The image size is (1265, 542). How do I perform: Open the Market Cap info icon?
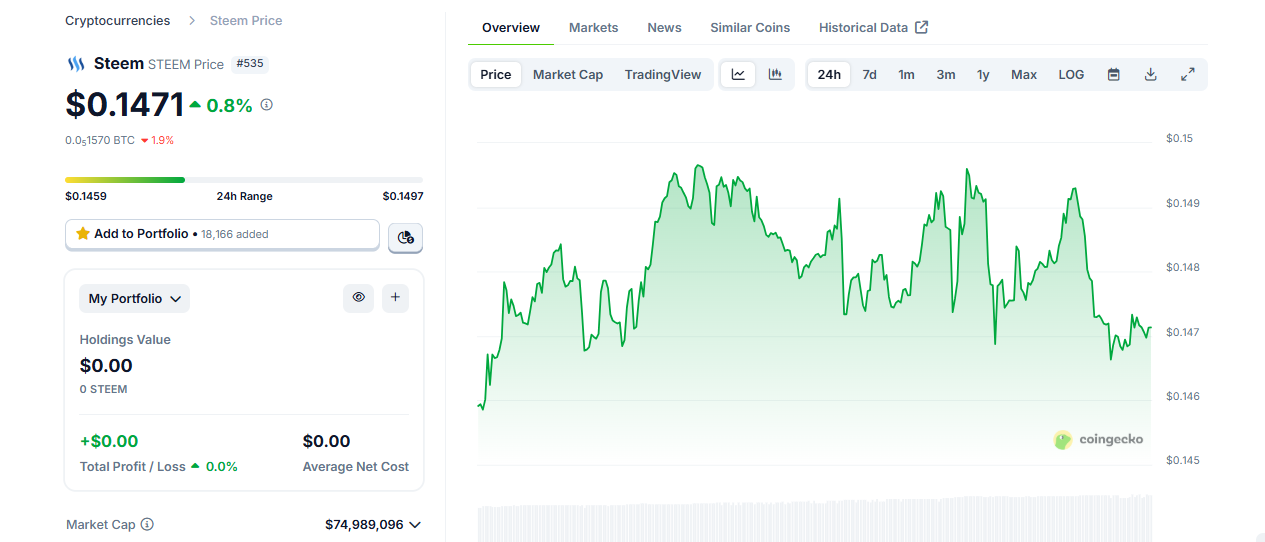coord(147,524)
